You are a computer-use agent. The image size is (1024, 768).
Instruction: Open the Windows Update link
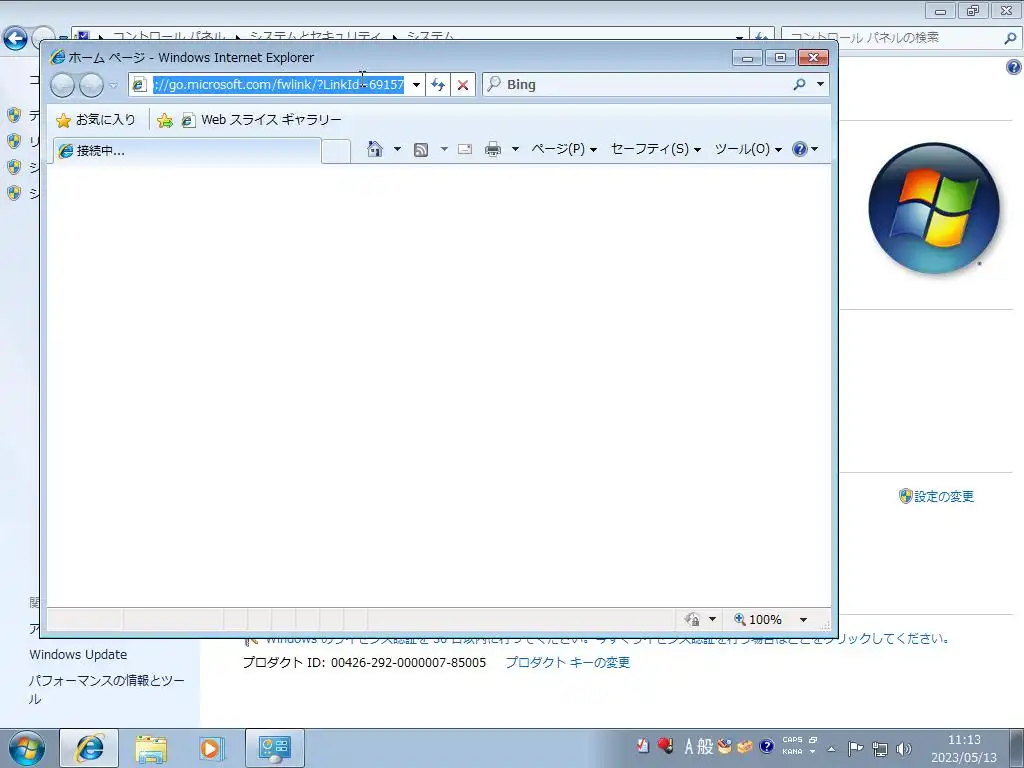[x=78, y=654]
